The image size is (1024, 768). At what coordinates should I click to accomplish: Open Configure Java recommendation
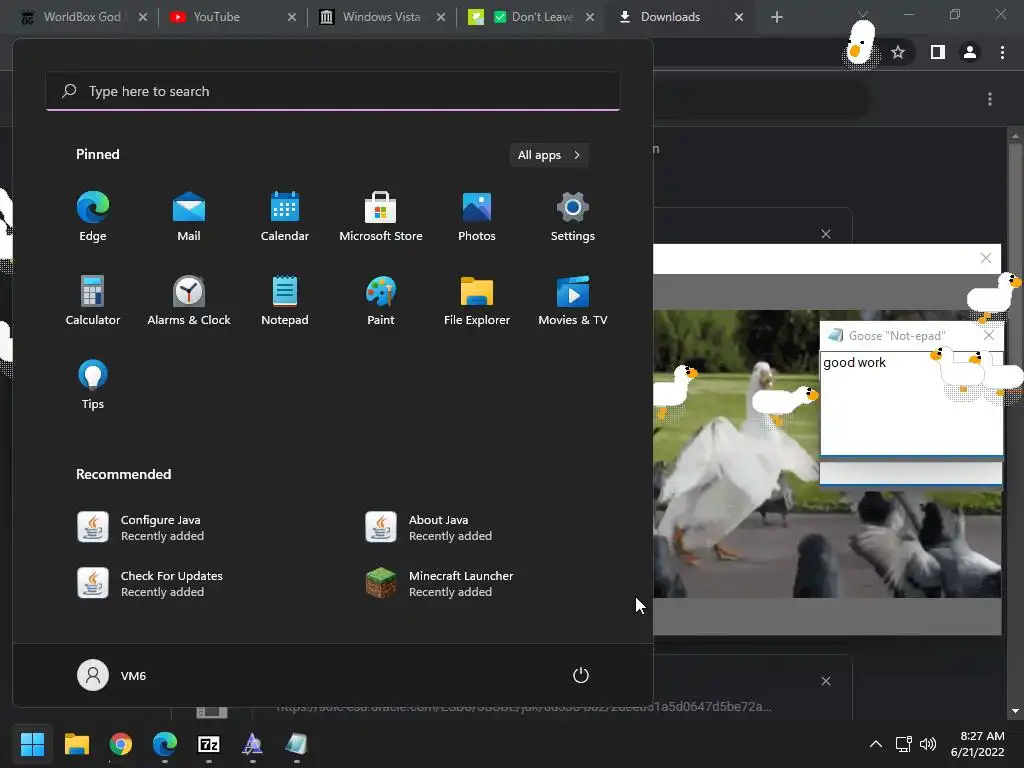pos(140,527)
